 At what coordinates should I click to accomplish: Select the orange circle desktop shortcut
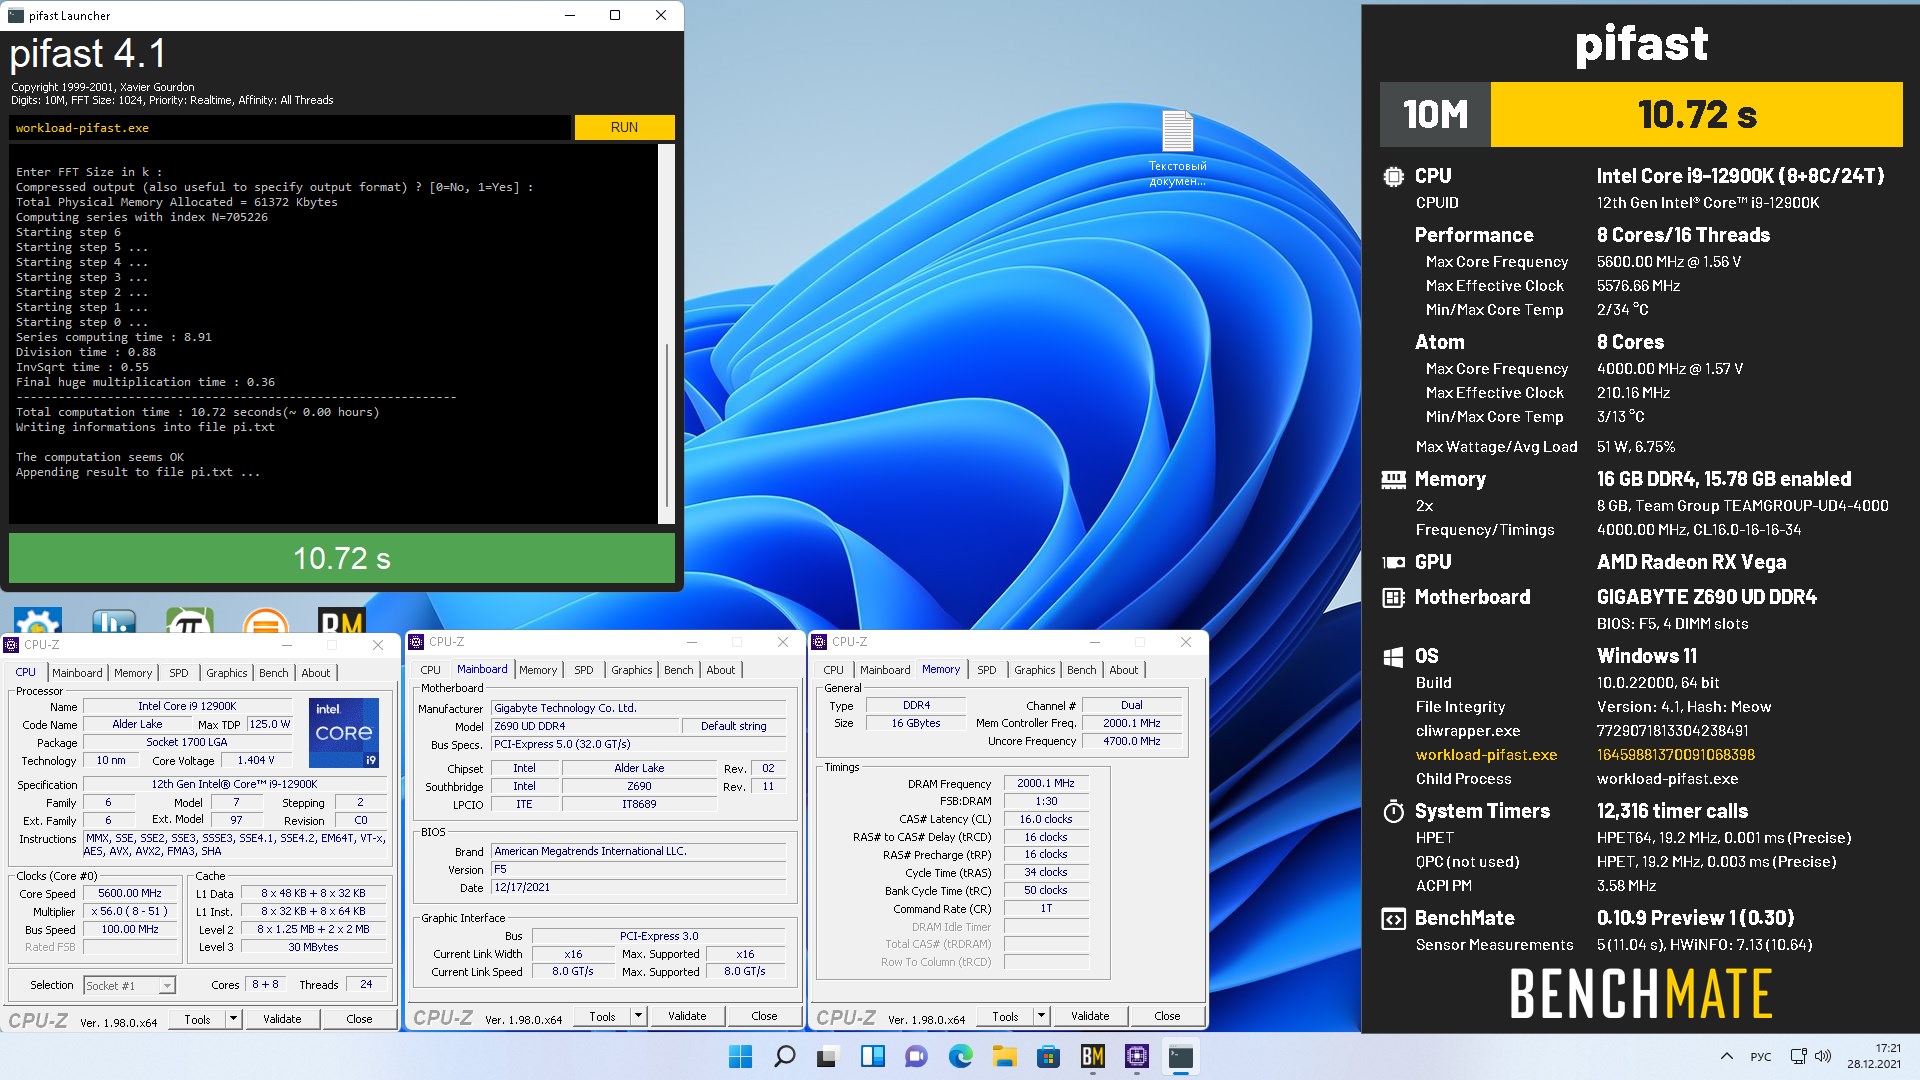click(x=265, y=622)
